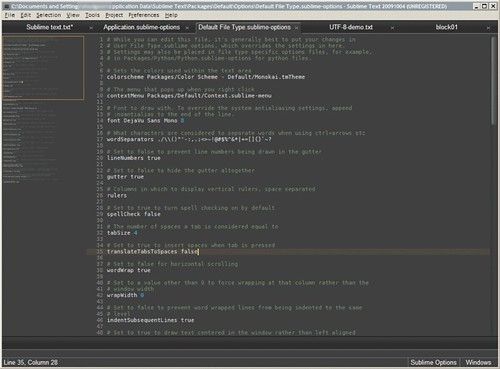
Task: Click the vertical scrollbar thumb
Action: 493,81
